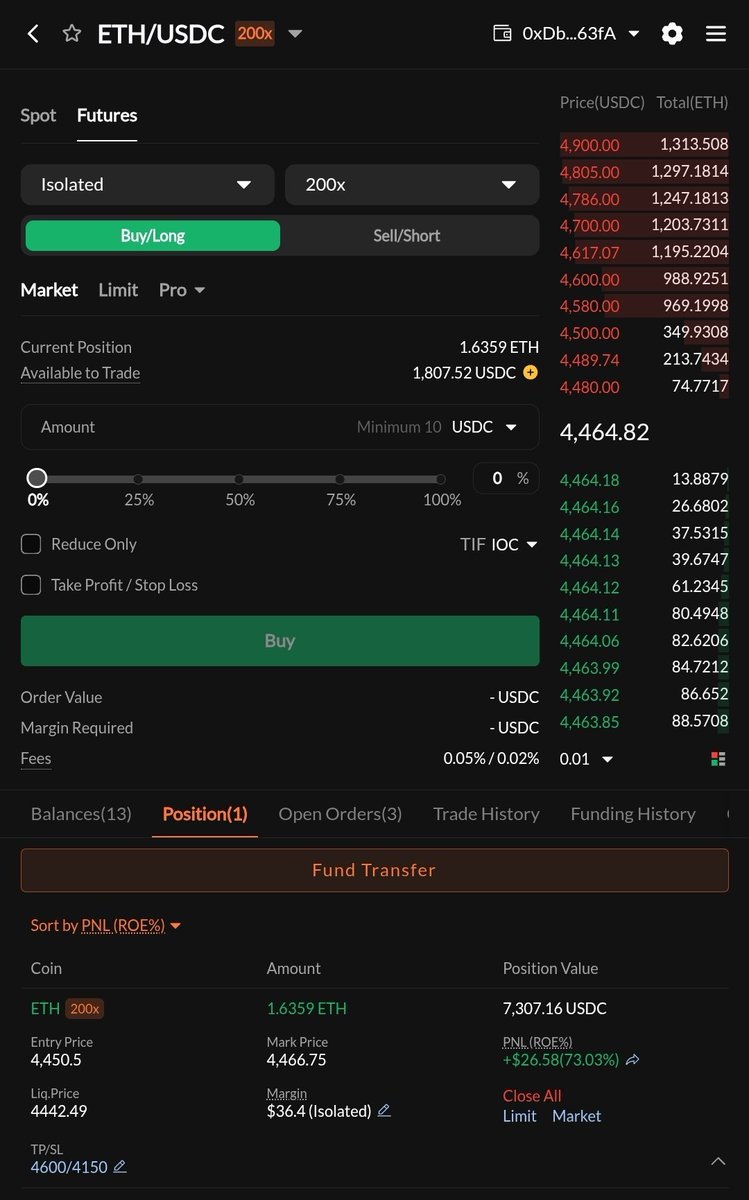The height and width of the screenshot is (1200, 749).
Task: Edit the margin with pencil icon
Action: click(x=384, y=1111)
